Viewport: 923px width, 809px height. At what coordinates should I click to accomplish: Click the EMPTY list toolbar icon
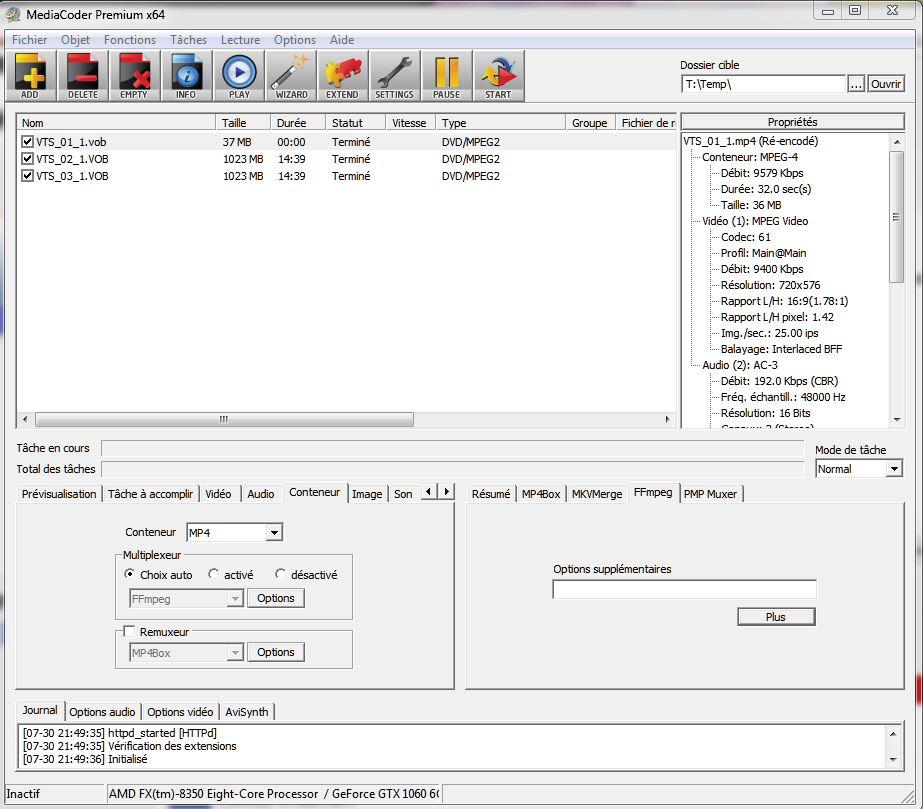pos(134,76)
